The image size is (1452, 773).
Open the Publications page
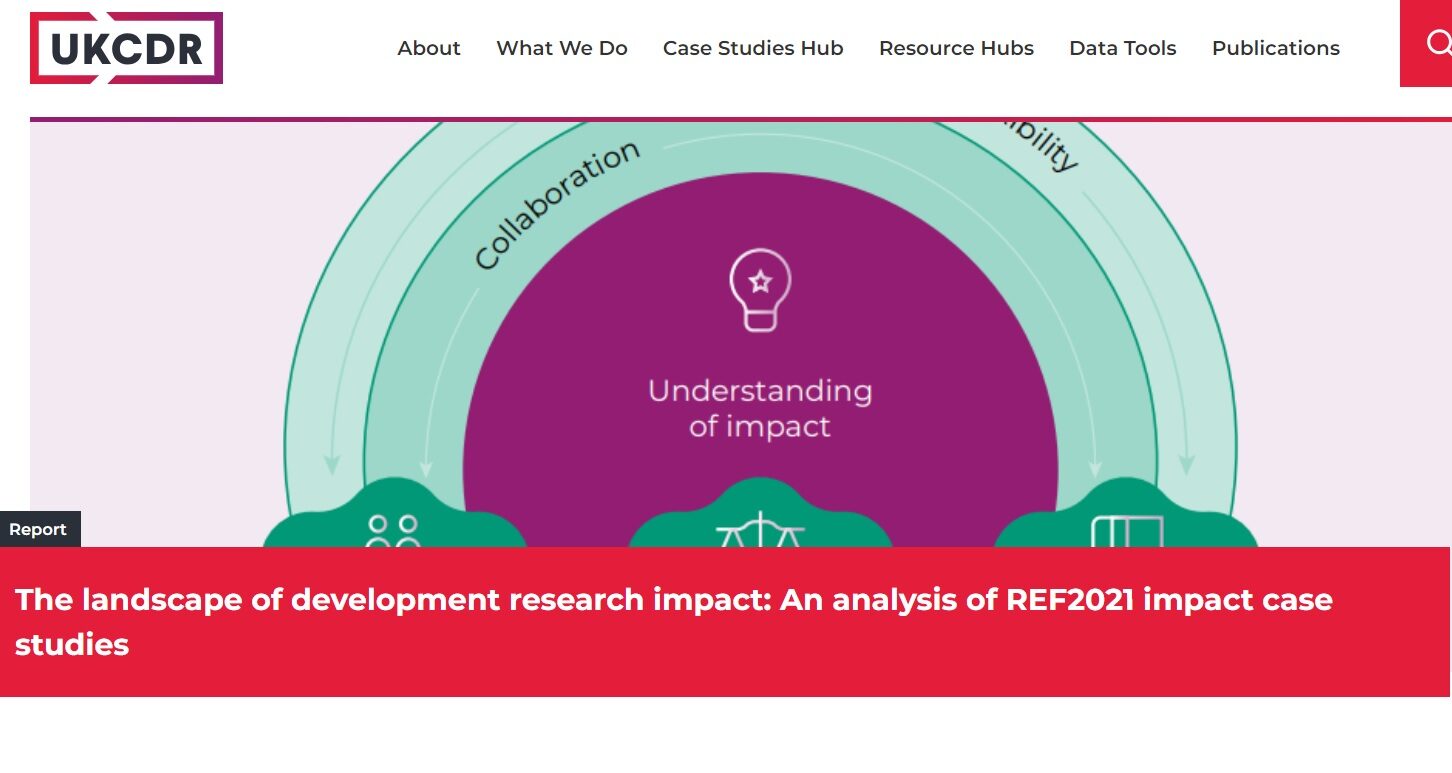pos(1275,48)
